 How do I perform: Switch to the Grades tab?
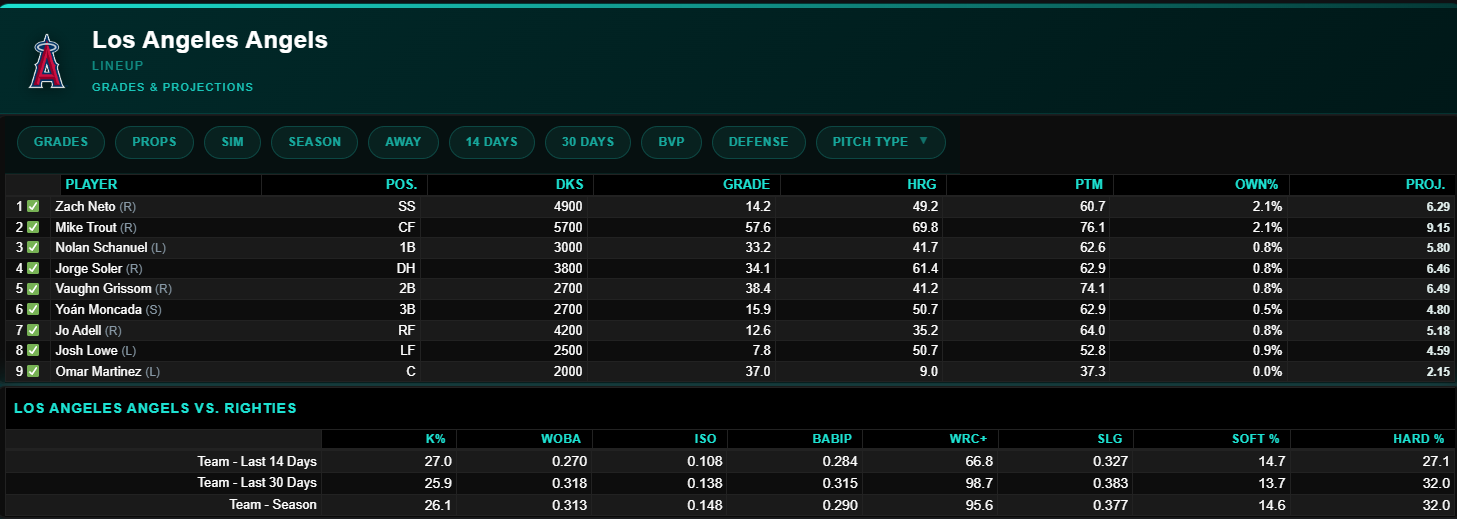(61, 142)
